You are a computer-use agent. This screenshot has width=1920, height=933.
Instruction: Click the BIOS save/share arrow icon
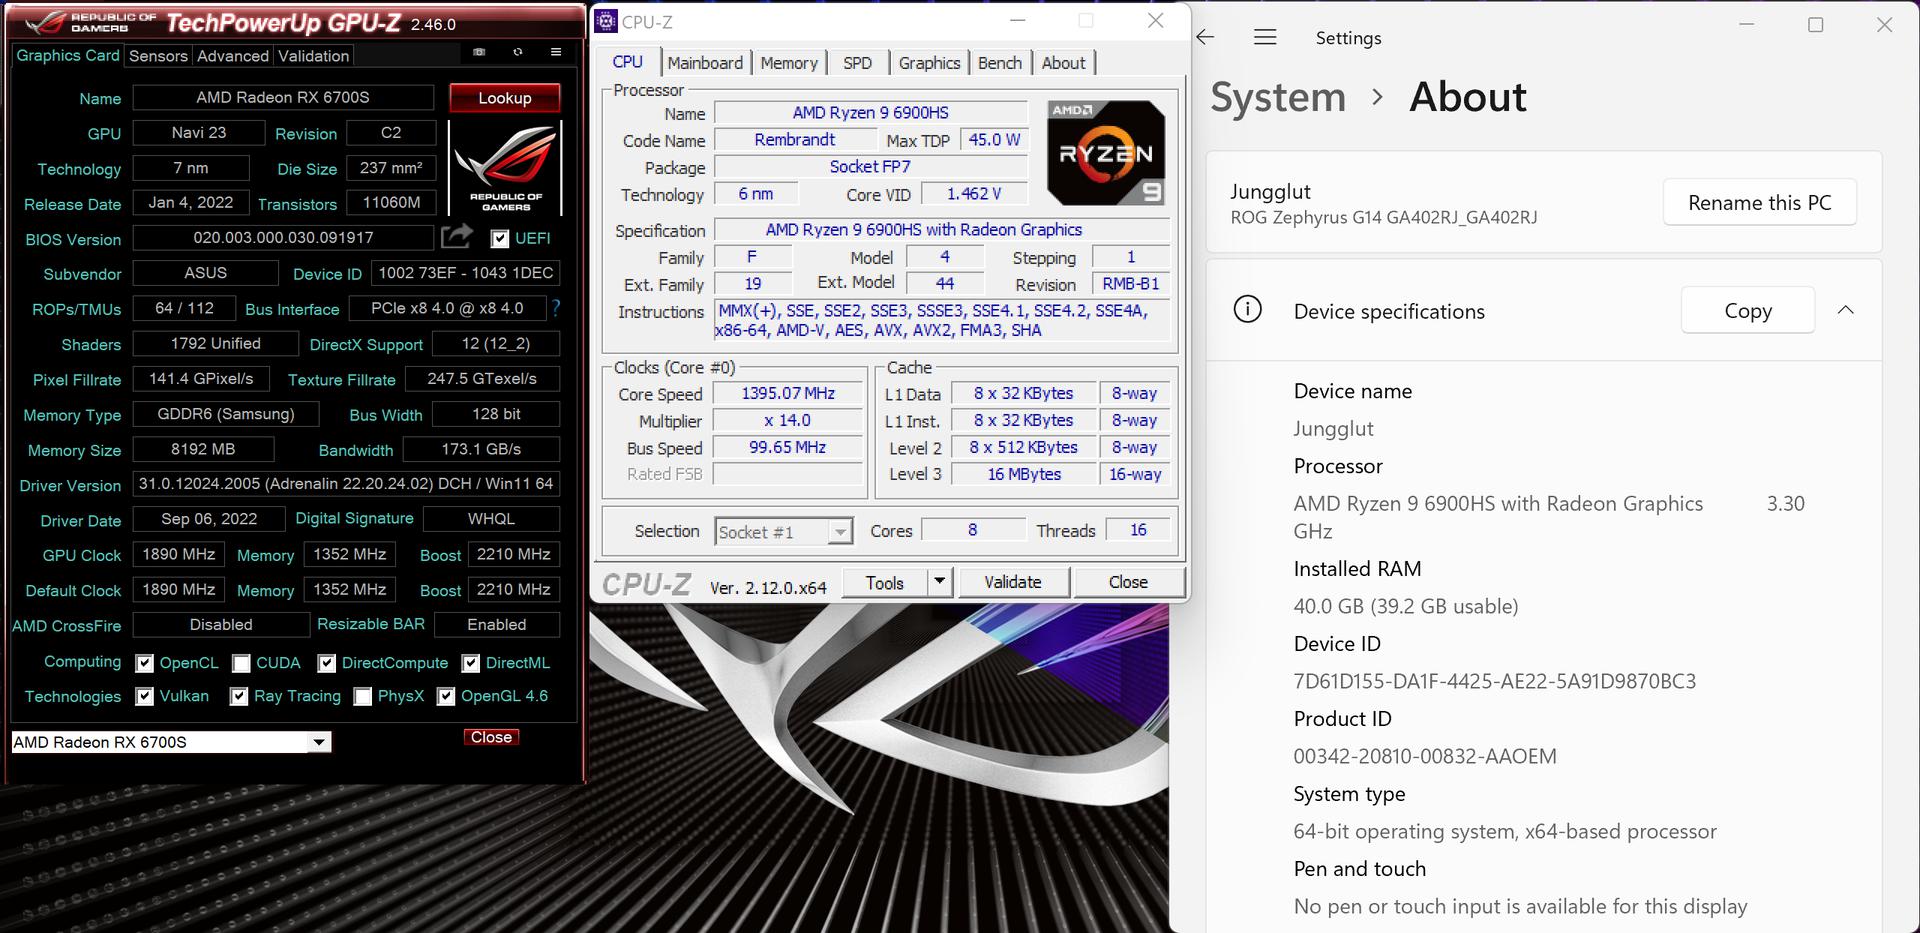tap(457, 237)
